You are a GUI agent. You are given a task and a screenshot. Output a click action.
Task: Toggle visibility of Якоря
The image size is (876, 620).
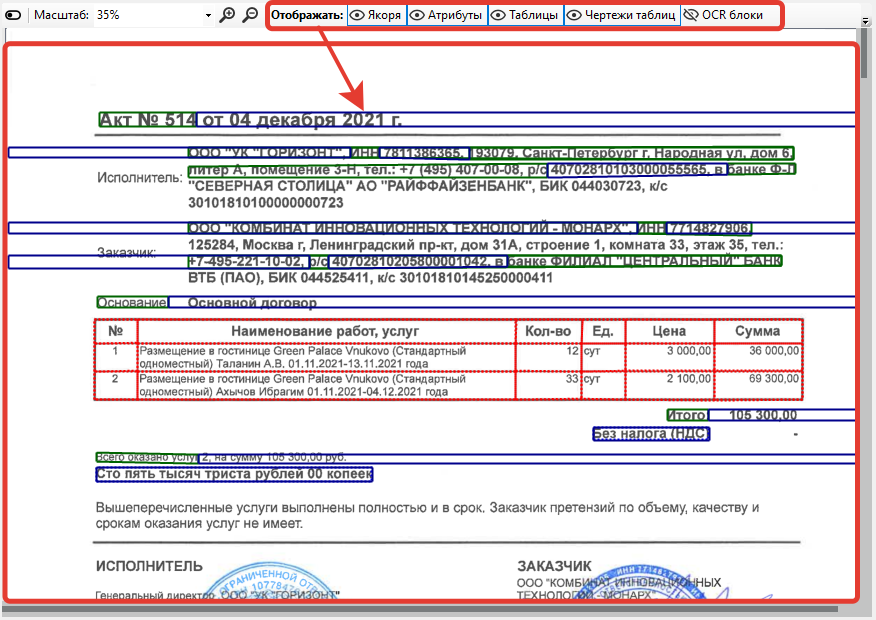[377, 15]
